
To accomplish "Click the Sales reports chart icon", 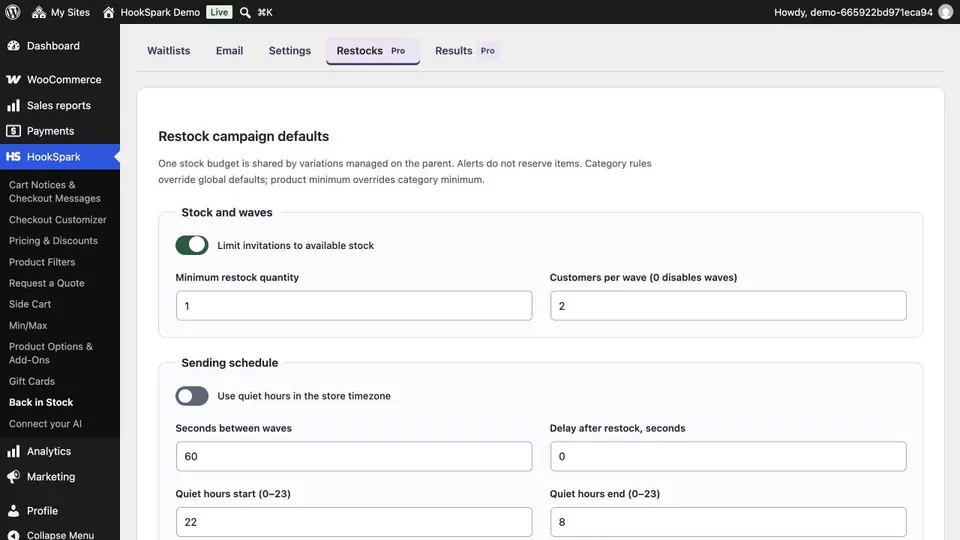I will pos(13,105).
